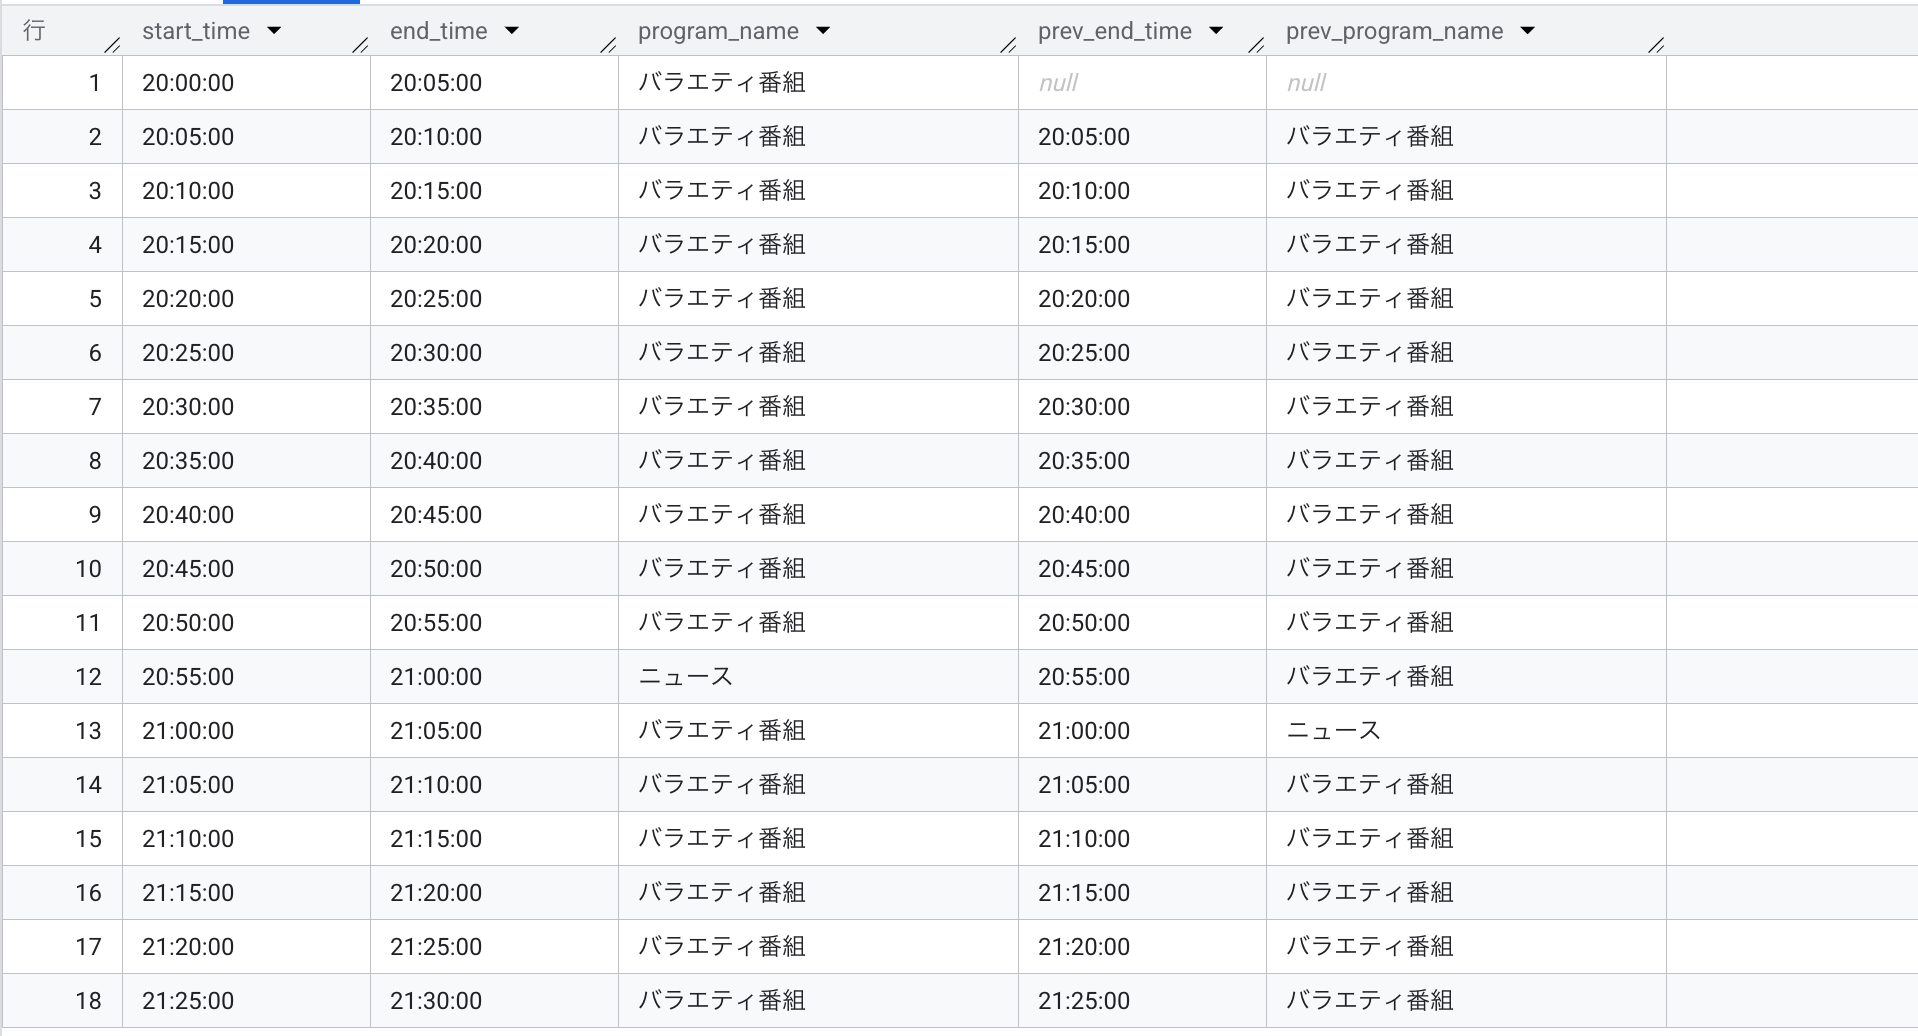Screen dimensions: 1918x1036
Task: Open the prev_end_time column dropdown arrow
Action: 1216,31
